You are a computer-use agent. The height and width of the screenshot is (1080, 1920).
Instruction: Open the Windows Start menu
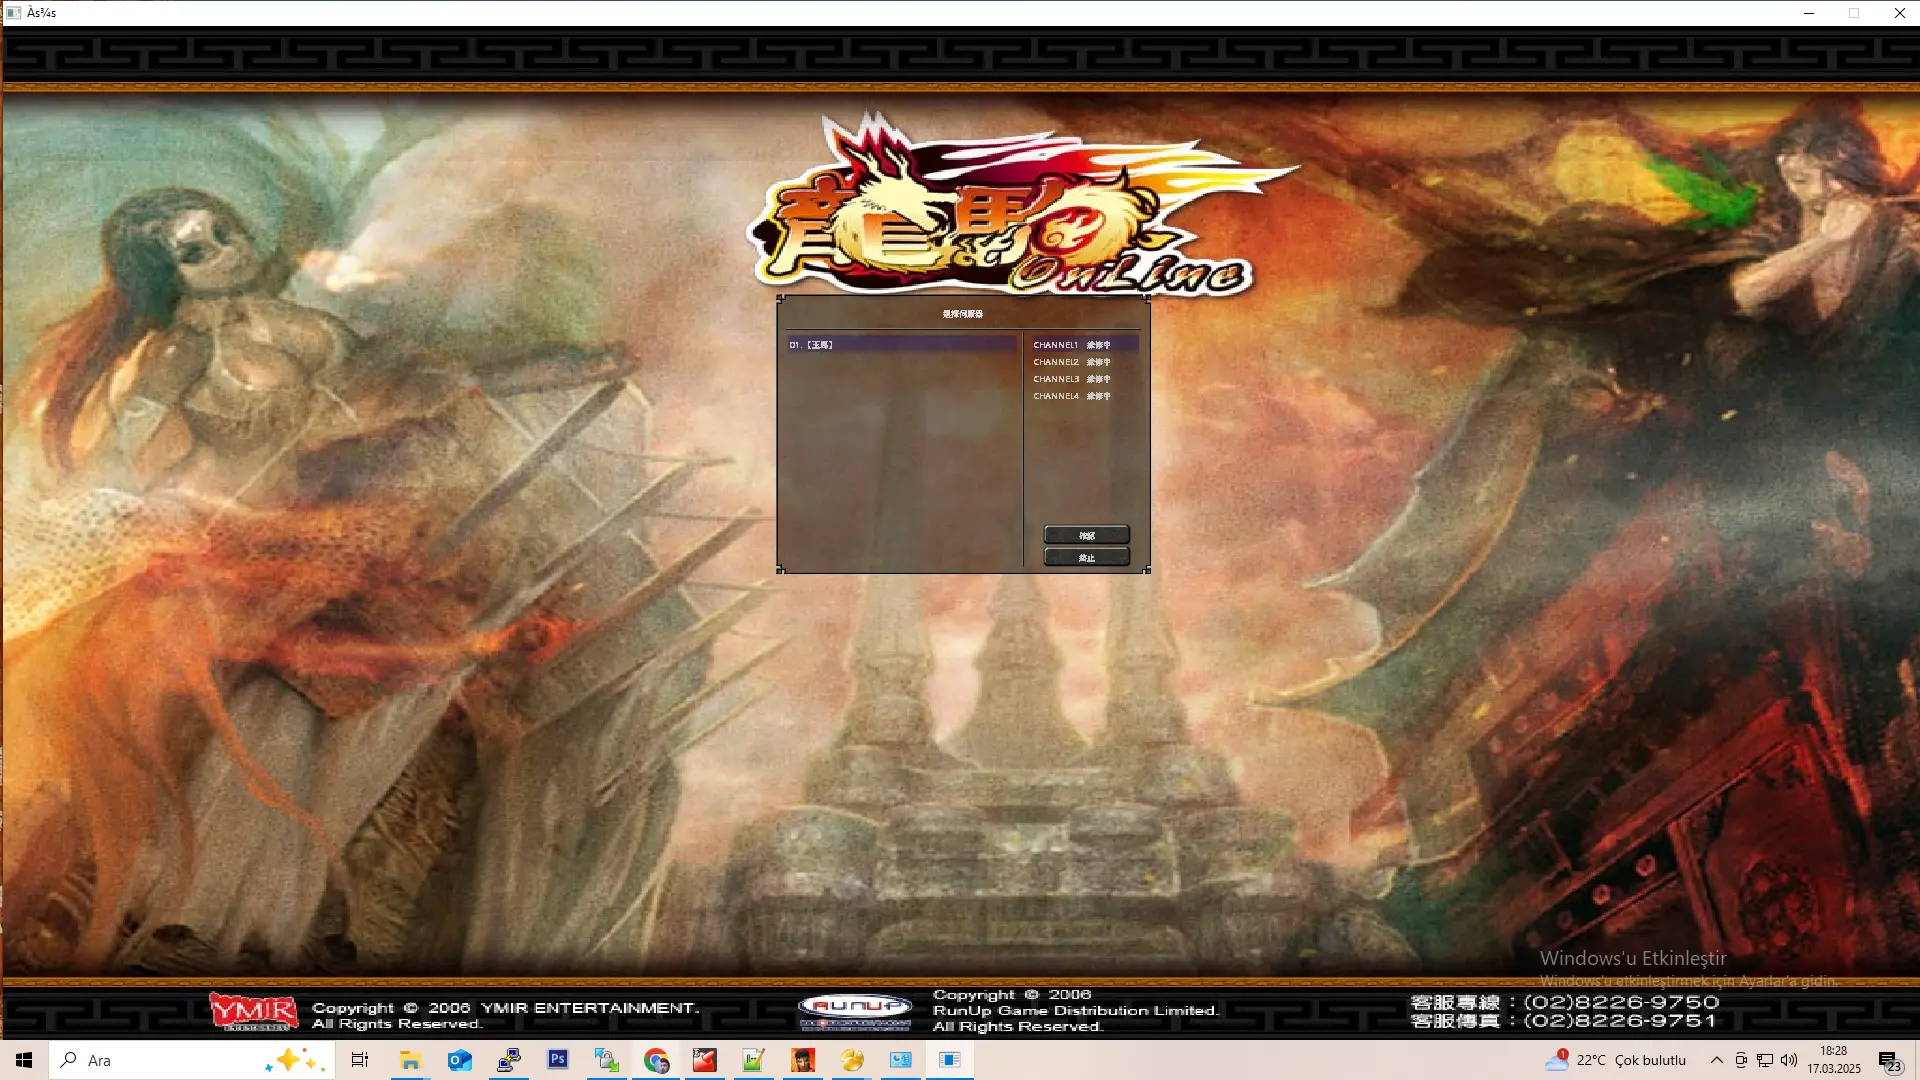(24, 1060)
